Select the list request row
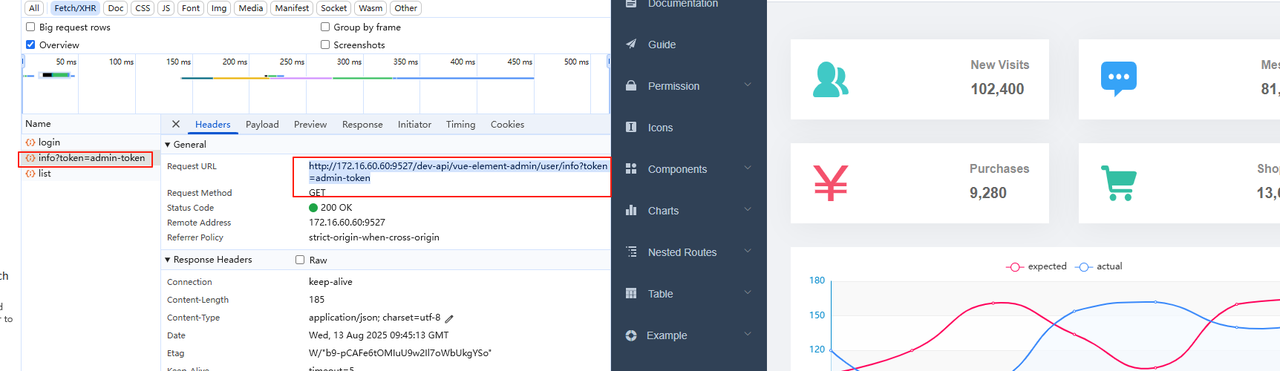 pyautogui.click(x=91, y=174)
